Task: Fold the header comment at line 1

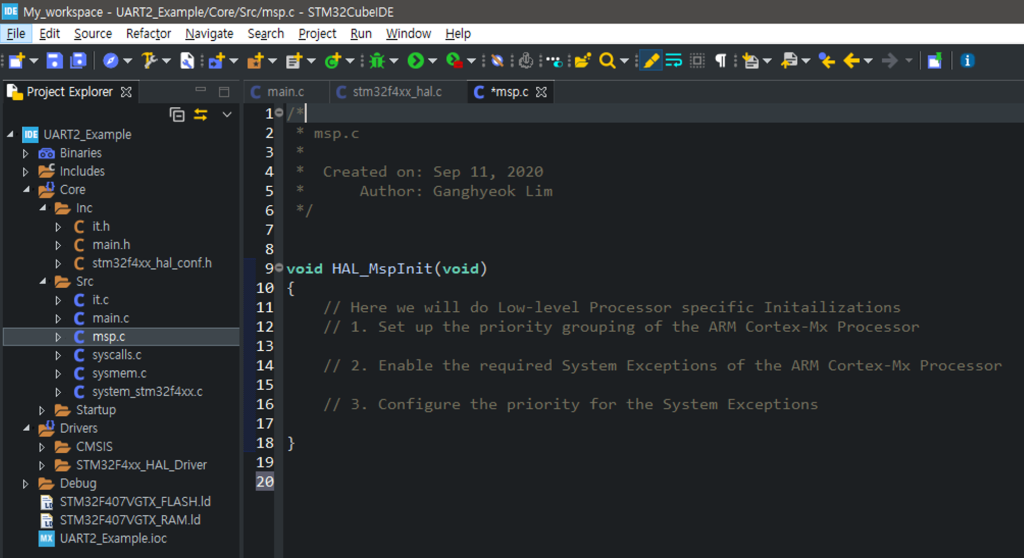Action: point(280,112)
